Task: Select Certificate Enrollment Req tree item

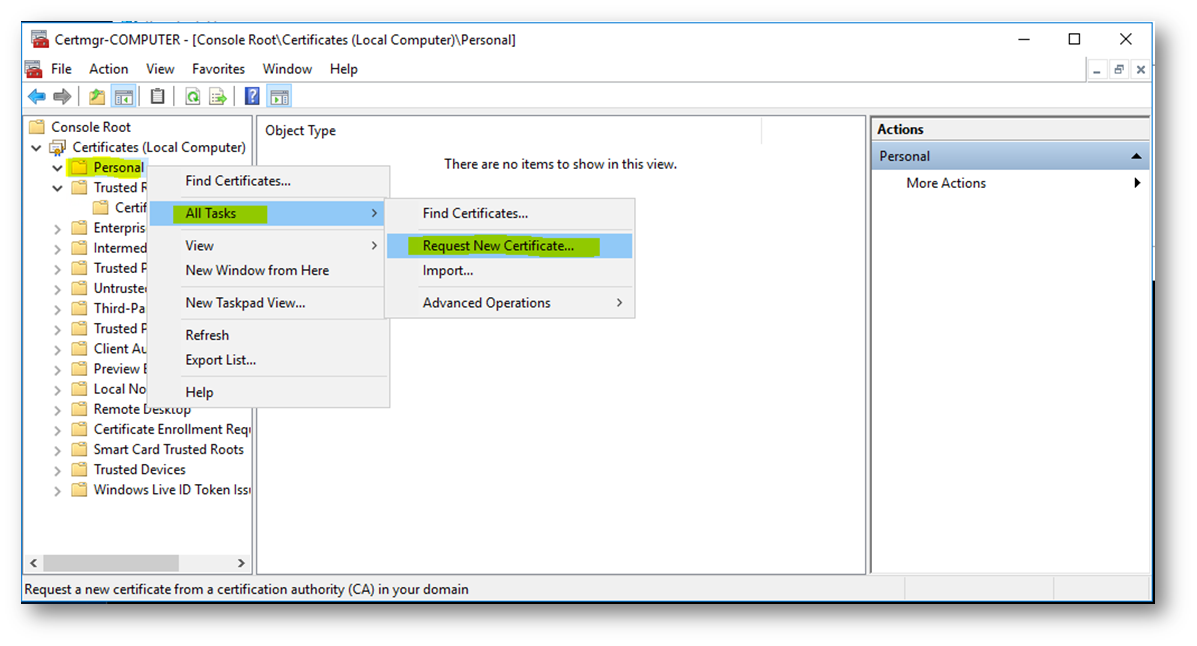Action: pos(172,429)
